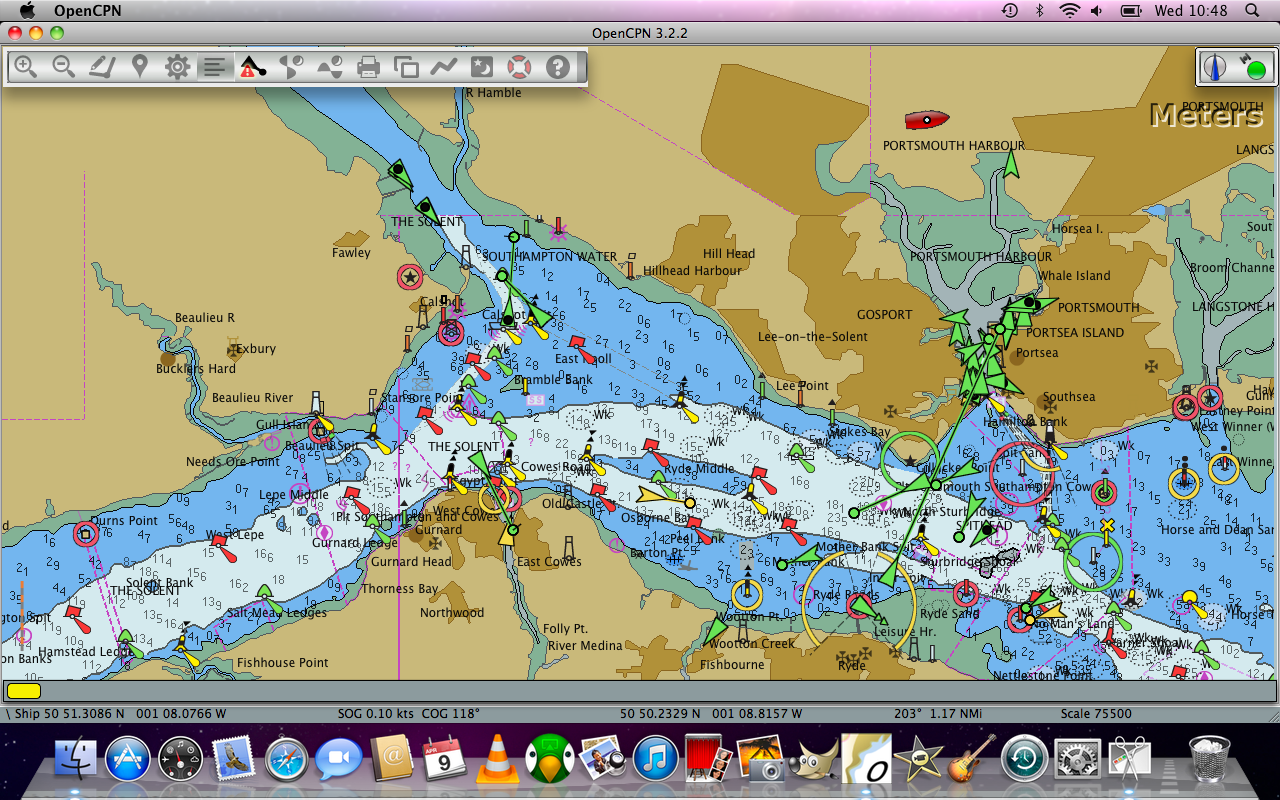Open OpenCPN help with the question mark
This screenshot has height=800, width=1280.
pos(555,66)
